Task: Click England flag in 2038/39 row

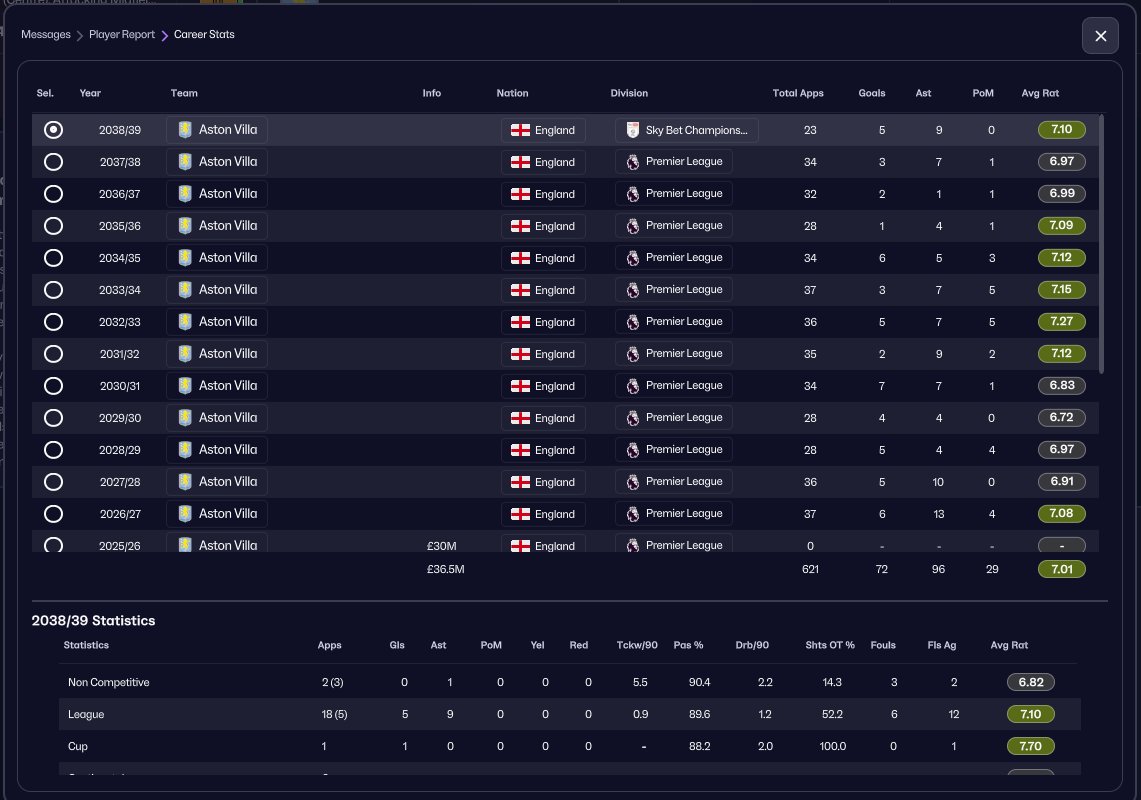Action: tap(520, 130)
